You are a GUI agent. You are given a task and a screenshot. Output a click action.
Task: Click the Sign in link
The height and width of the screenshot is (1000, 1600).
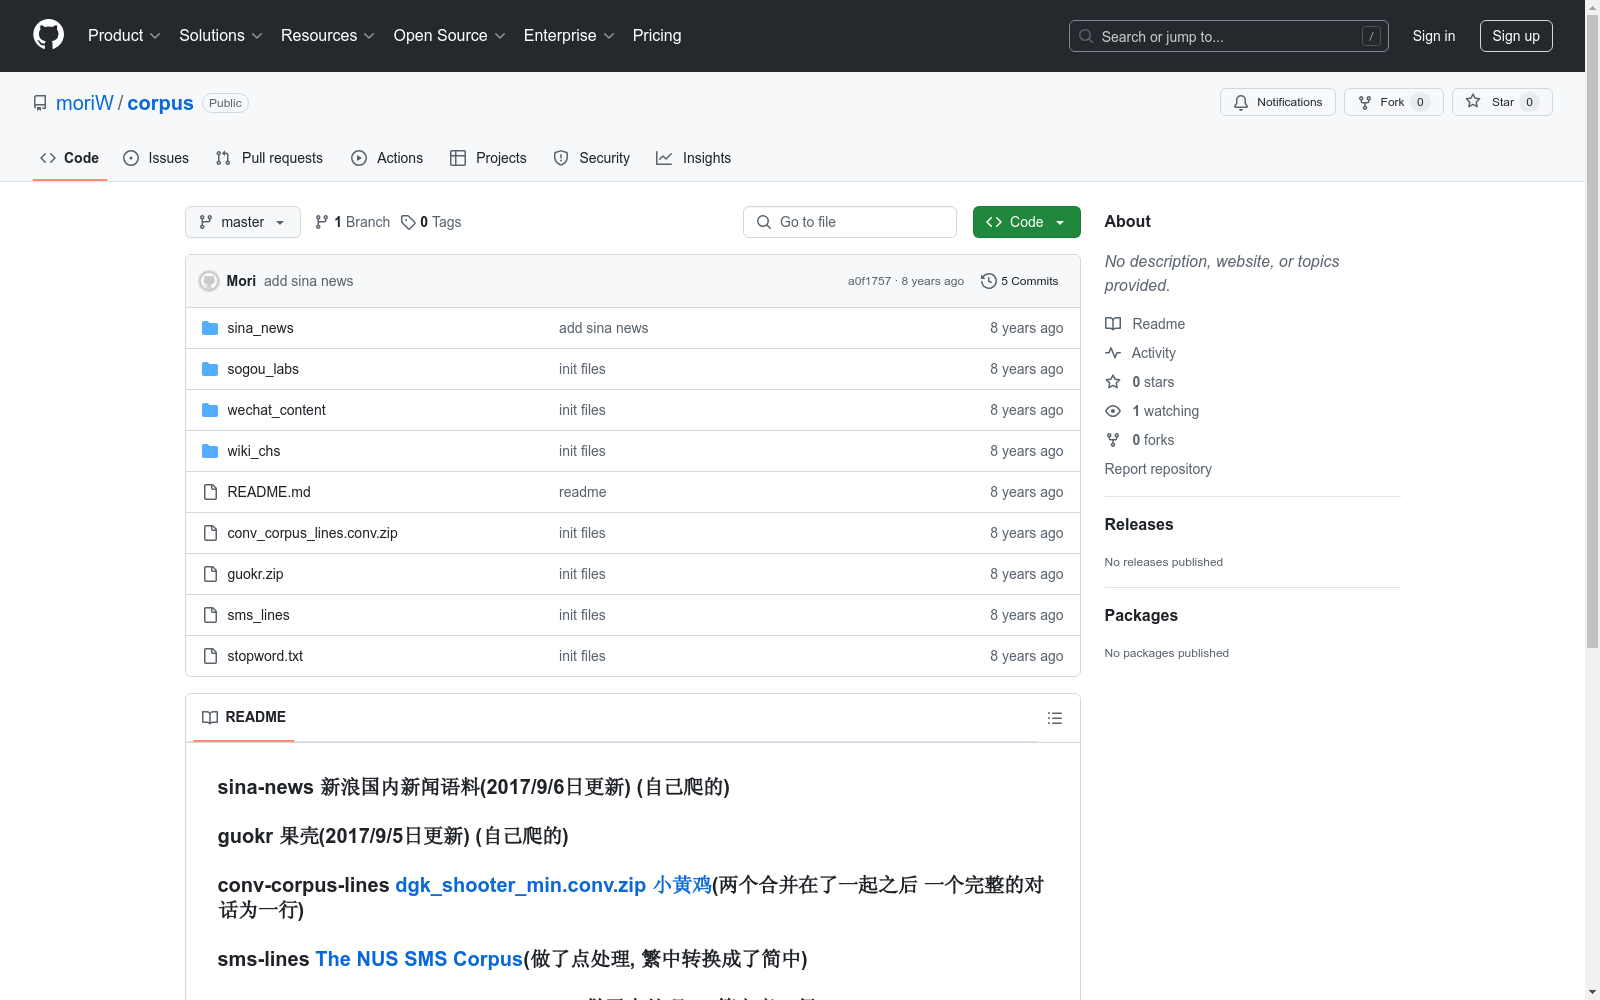point(1434,36)
